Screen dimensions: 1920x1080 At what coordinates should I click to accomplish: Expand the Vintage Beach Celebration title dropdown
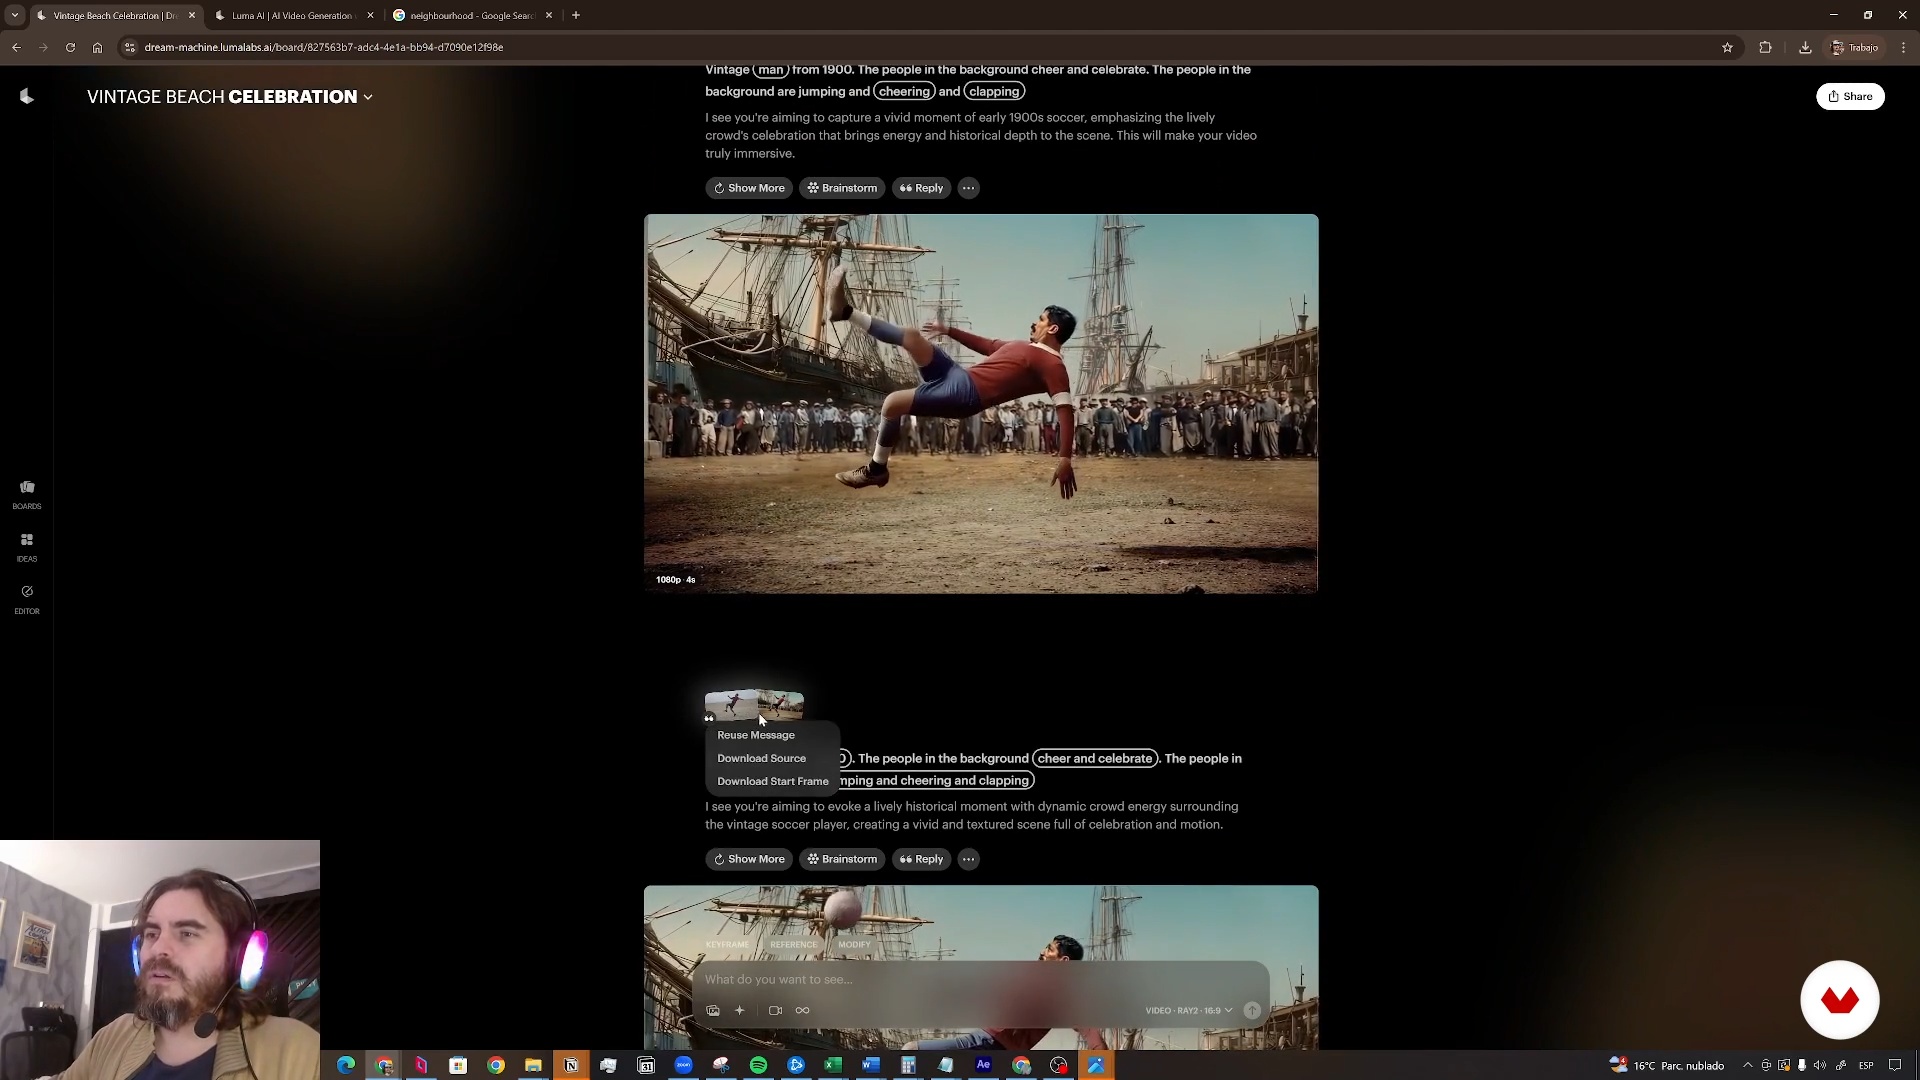click(368, 98)
